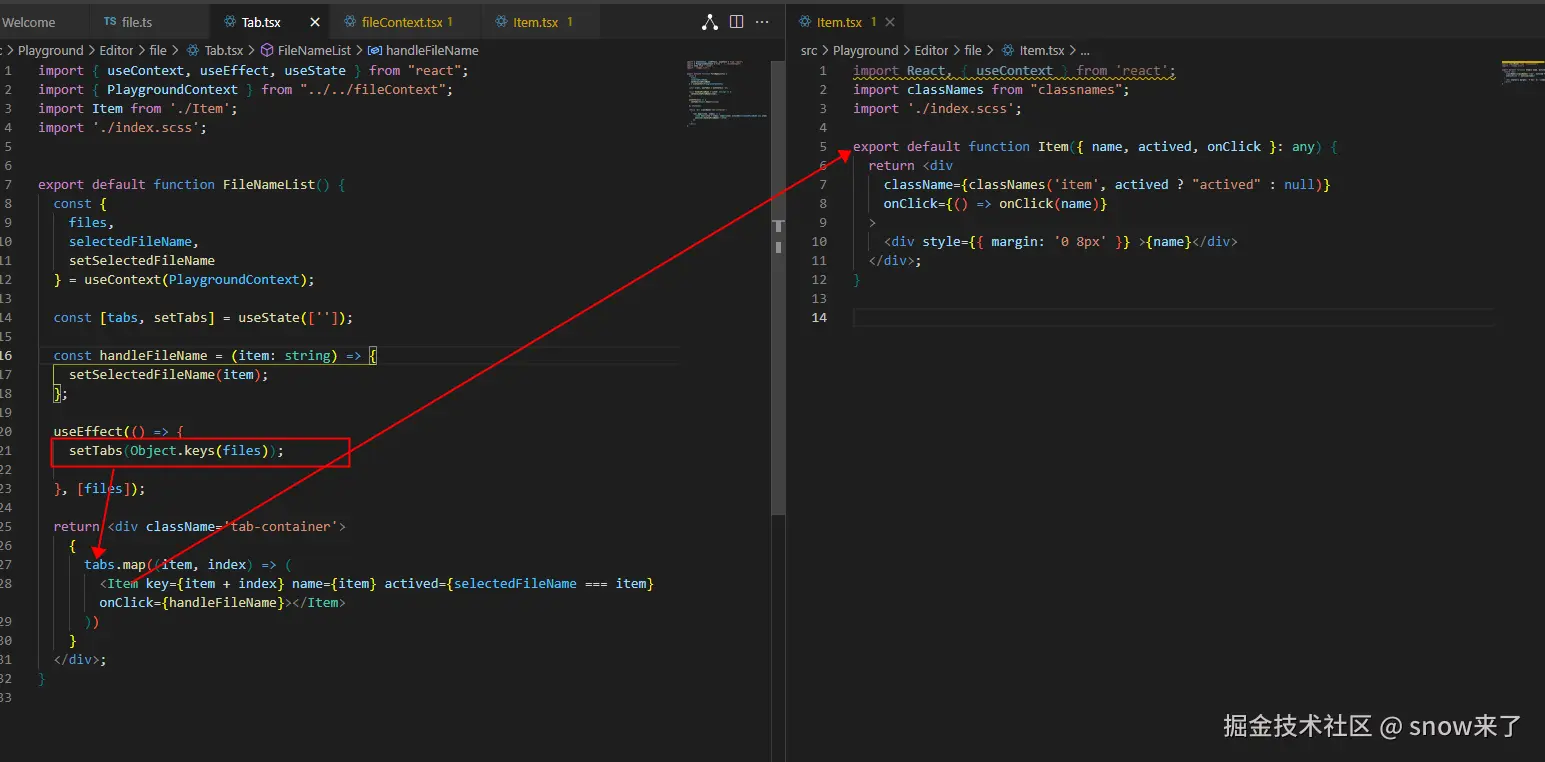Open the src breadcrumb in right editor
The image size is (1545, 762).
pyautogui.click(x=809, y=50)
